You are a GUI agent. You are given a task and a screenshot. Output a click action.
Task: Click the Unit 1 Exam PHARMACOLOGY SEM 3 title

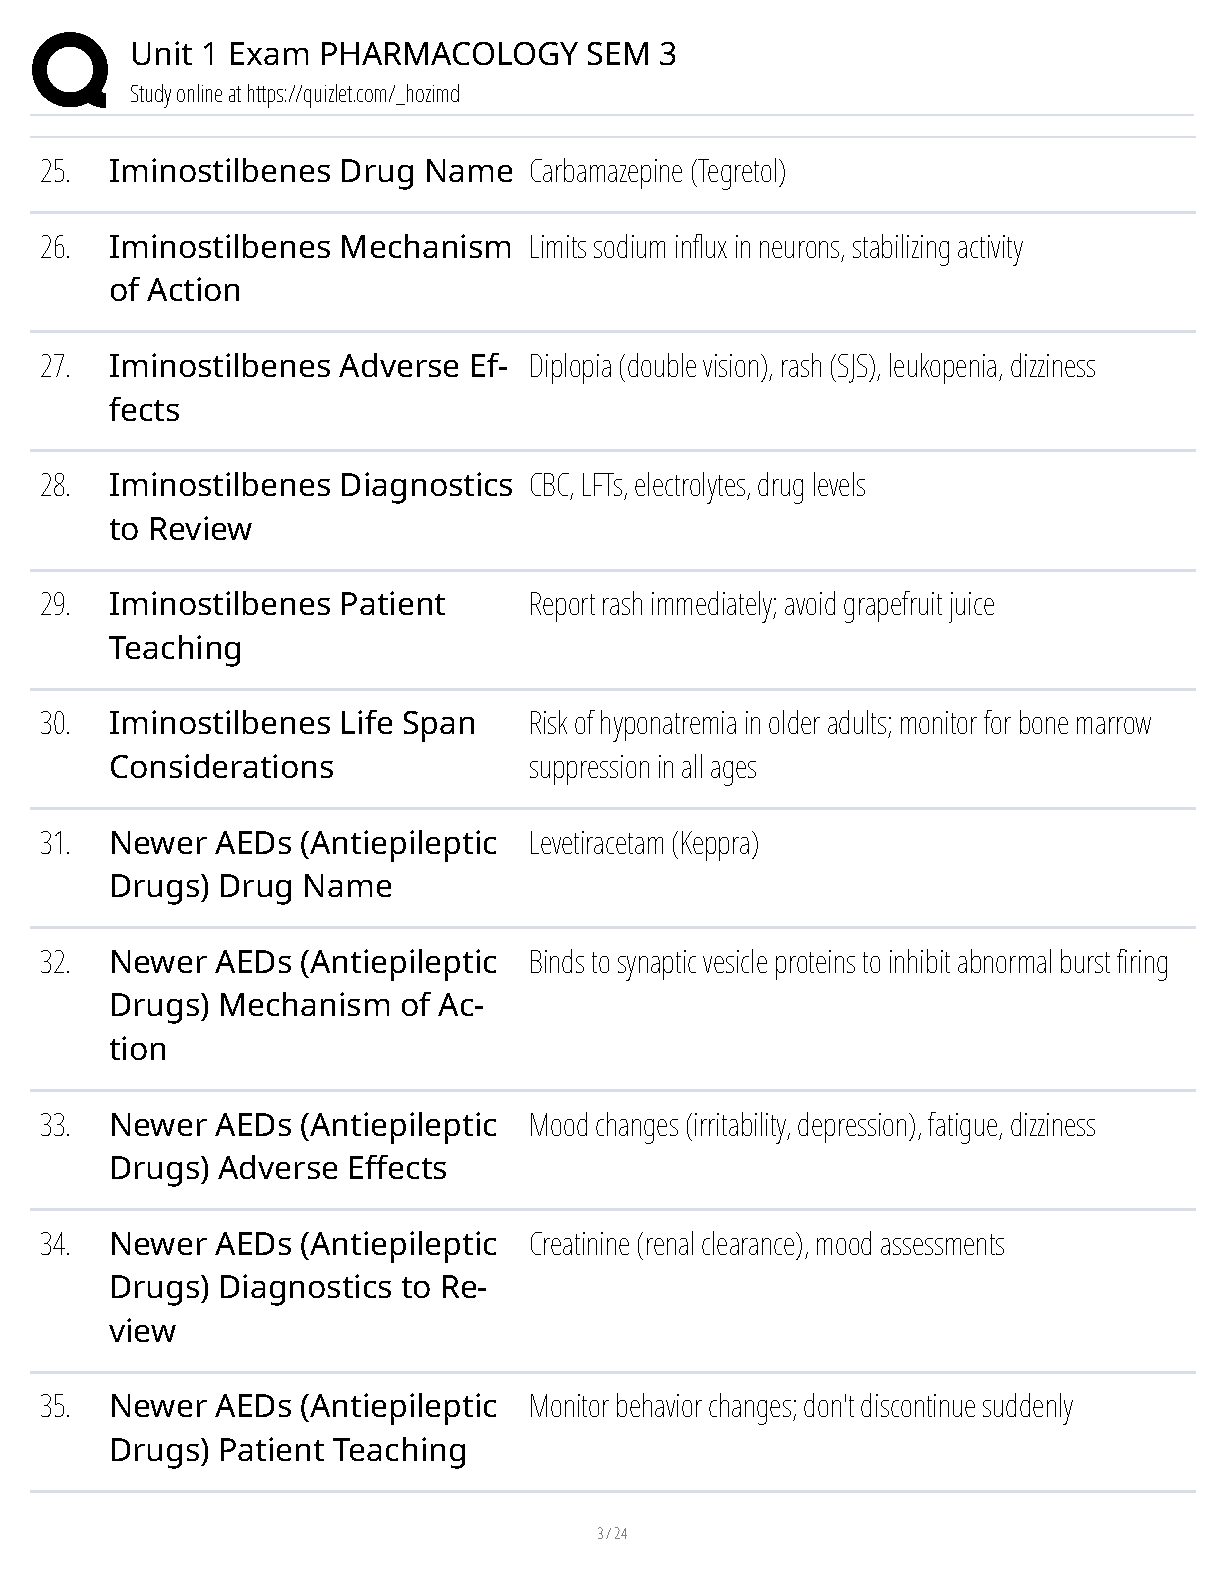(x=403, y=54)
